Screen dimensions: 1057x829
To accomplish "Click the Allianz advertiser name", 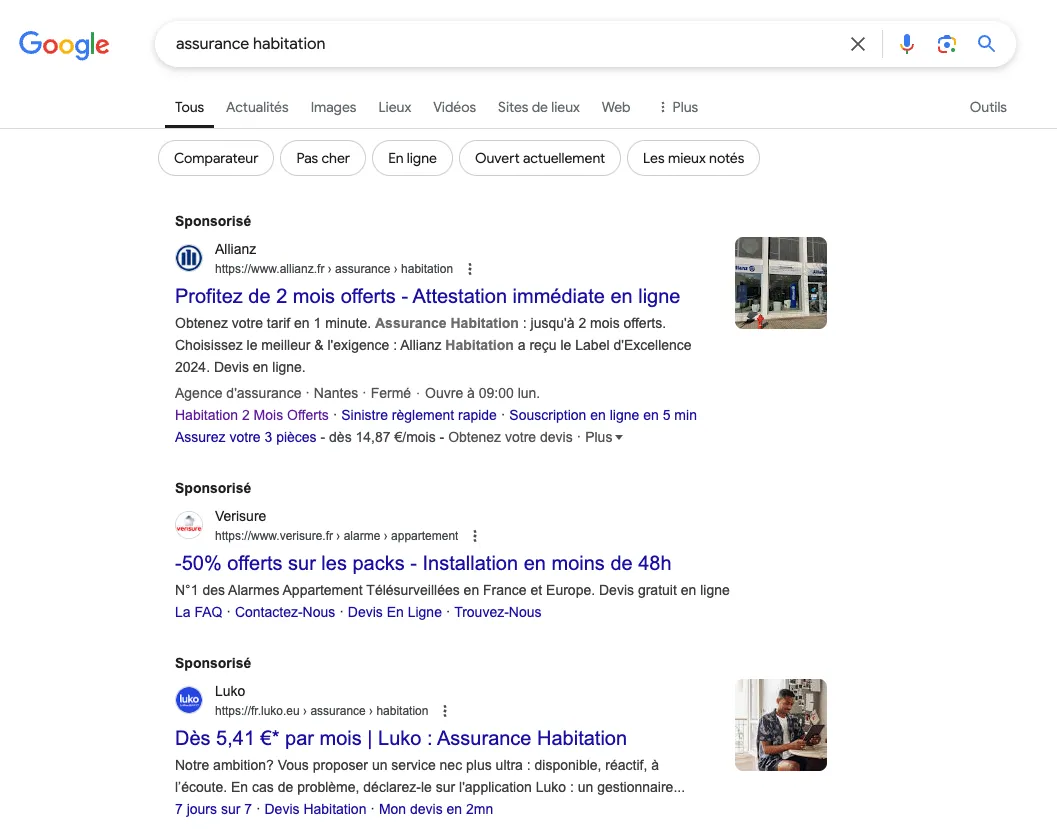I will tap(235, 249).
